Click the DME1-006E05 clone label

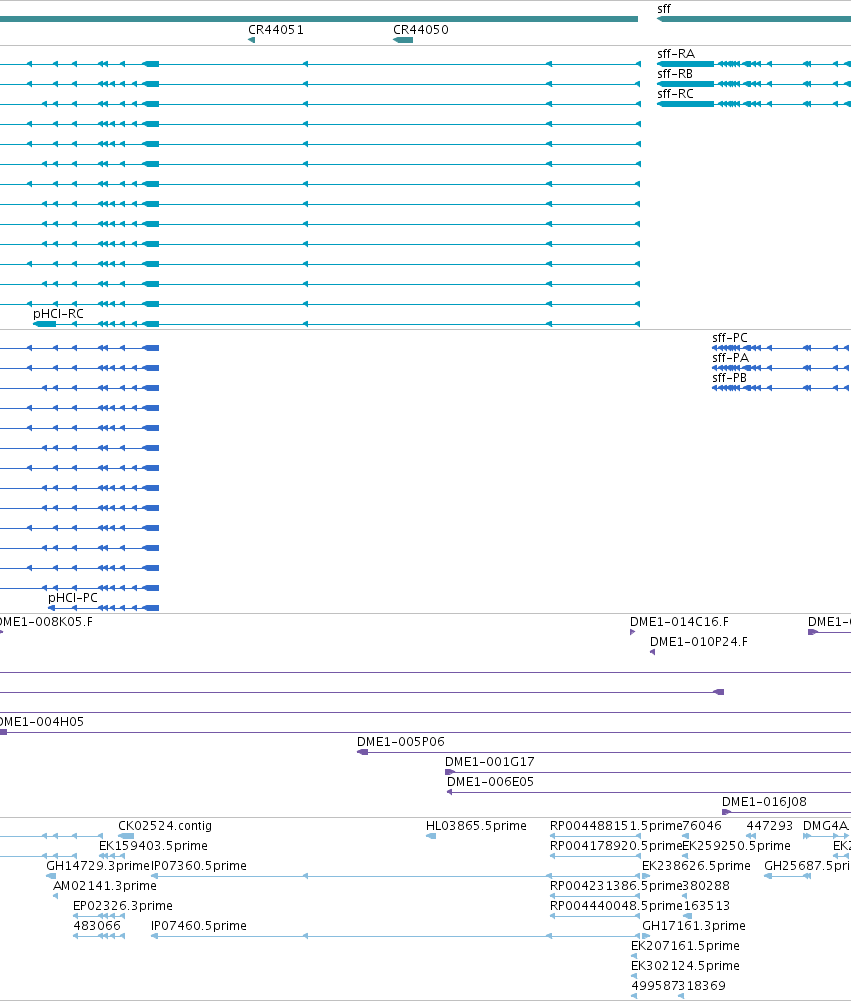point(490,782)
